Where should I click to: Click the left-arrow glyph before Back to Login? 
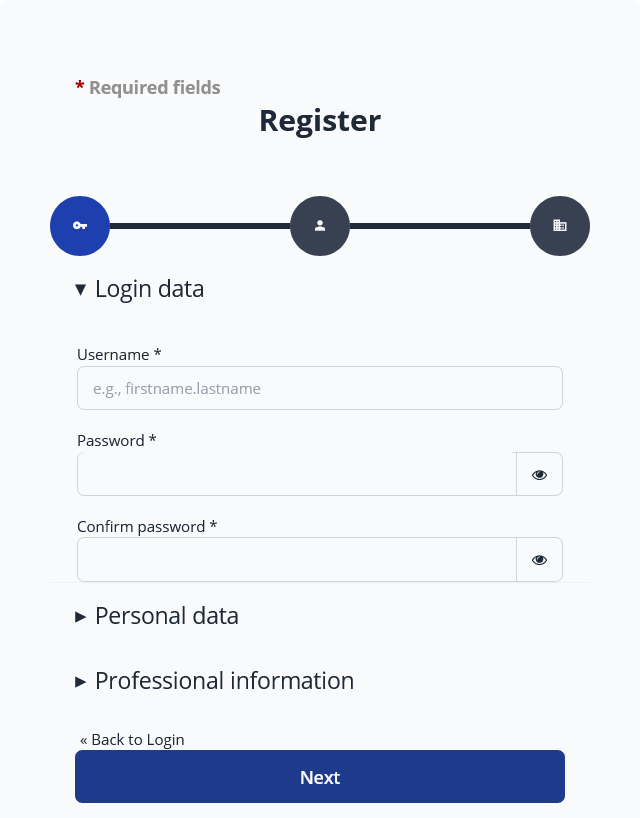[x=84, y=739]
